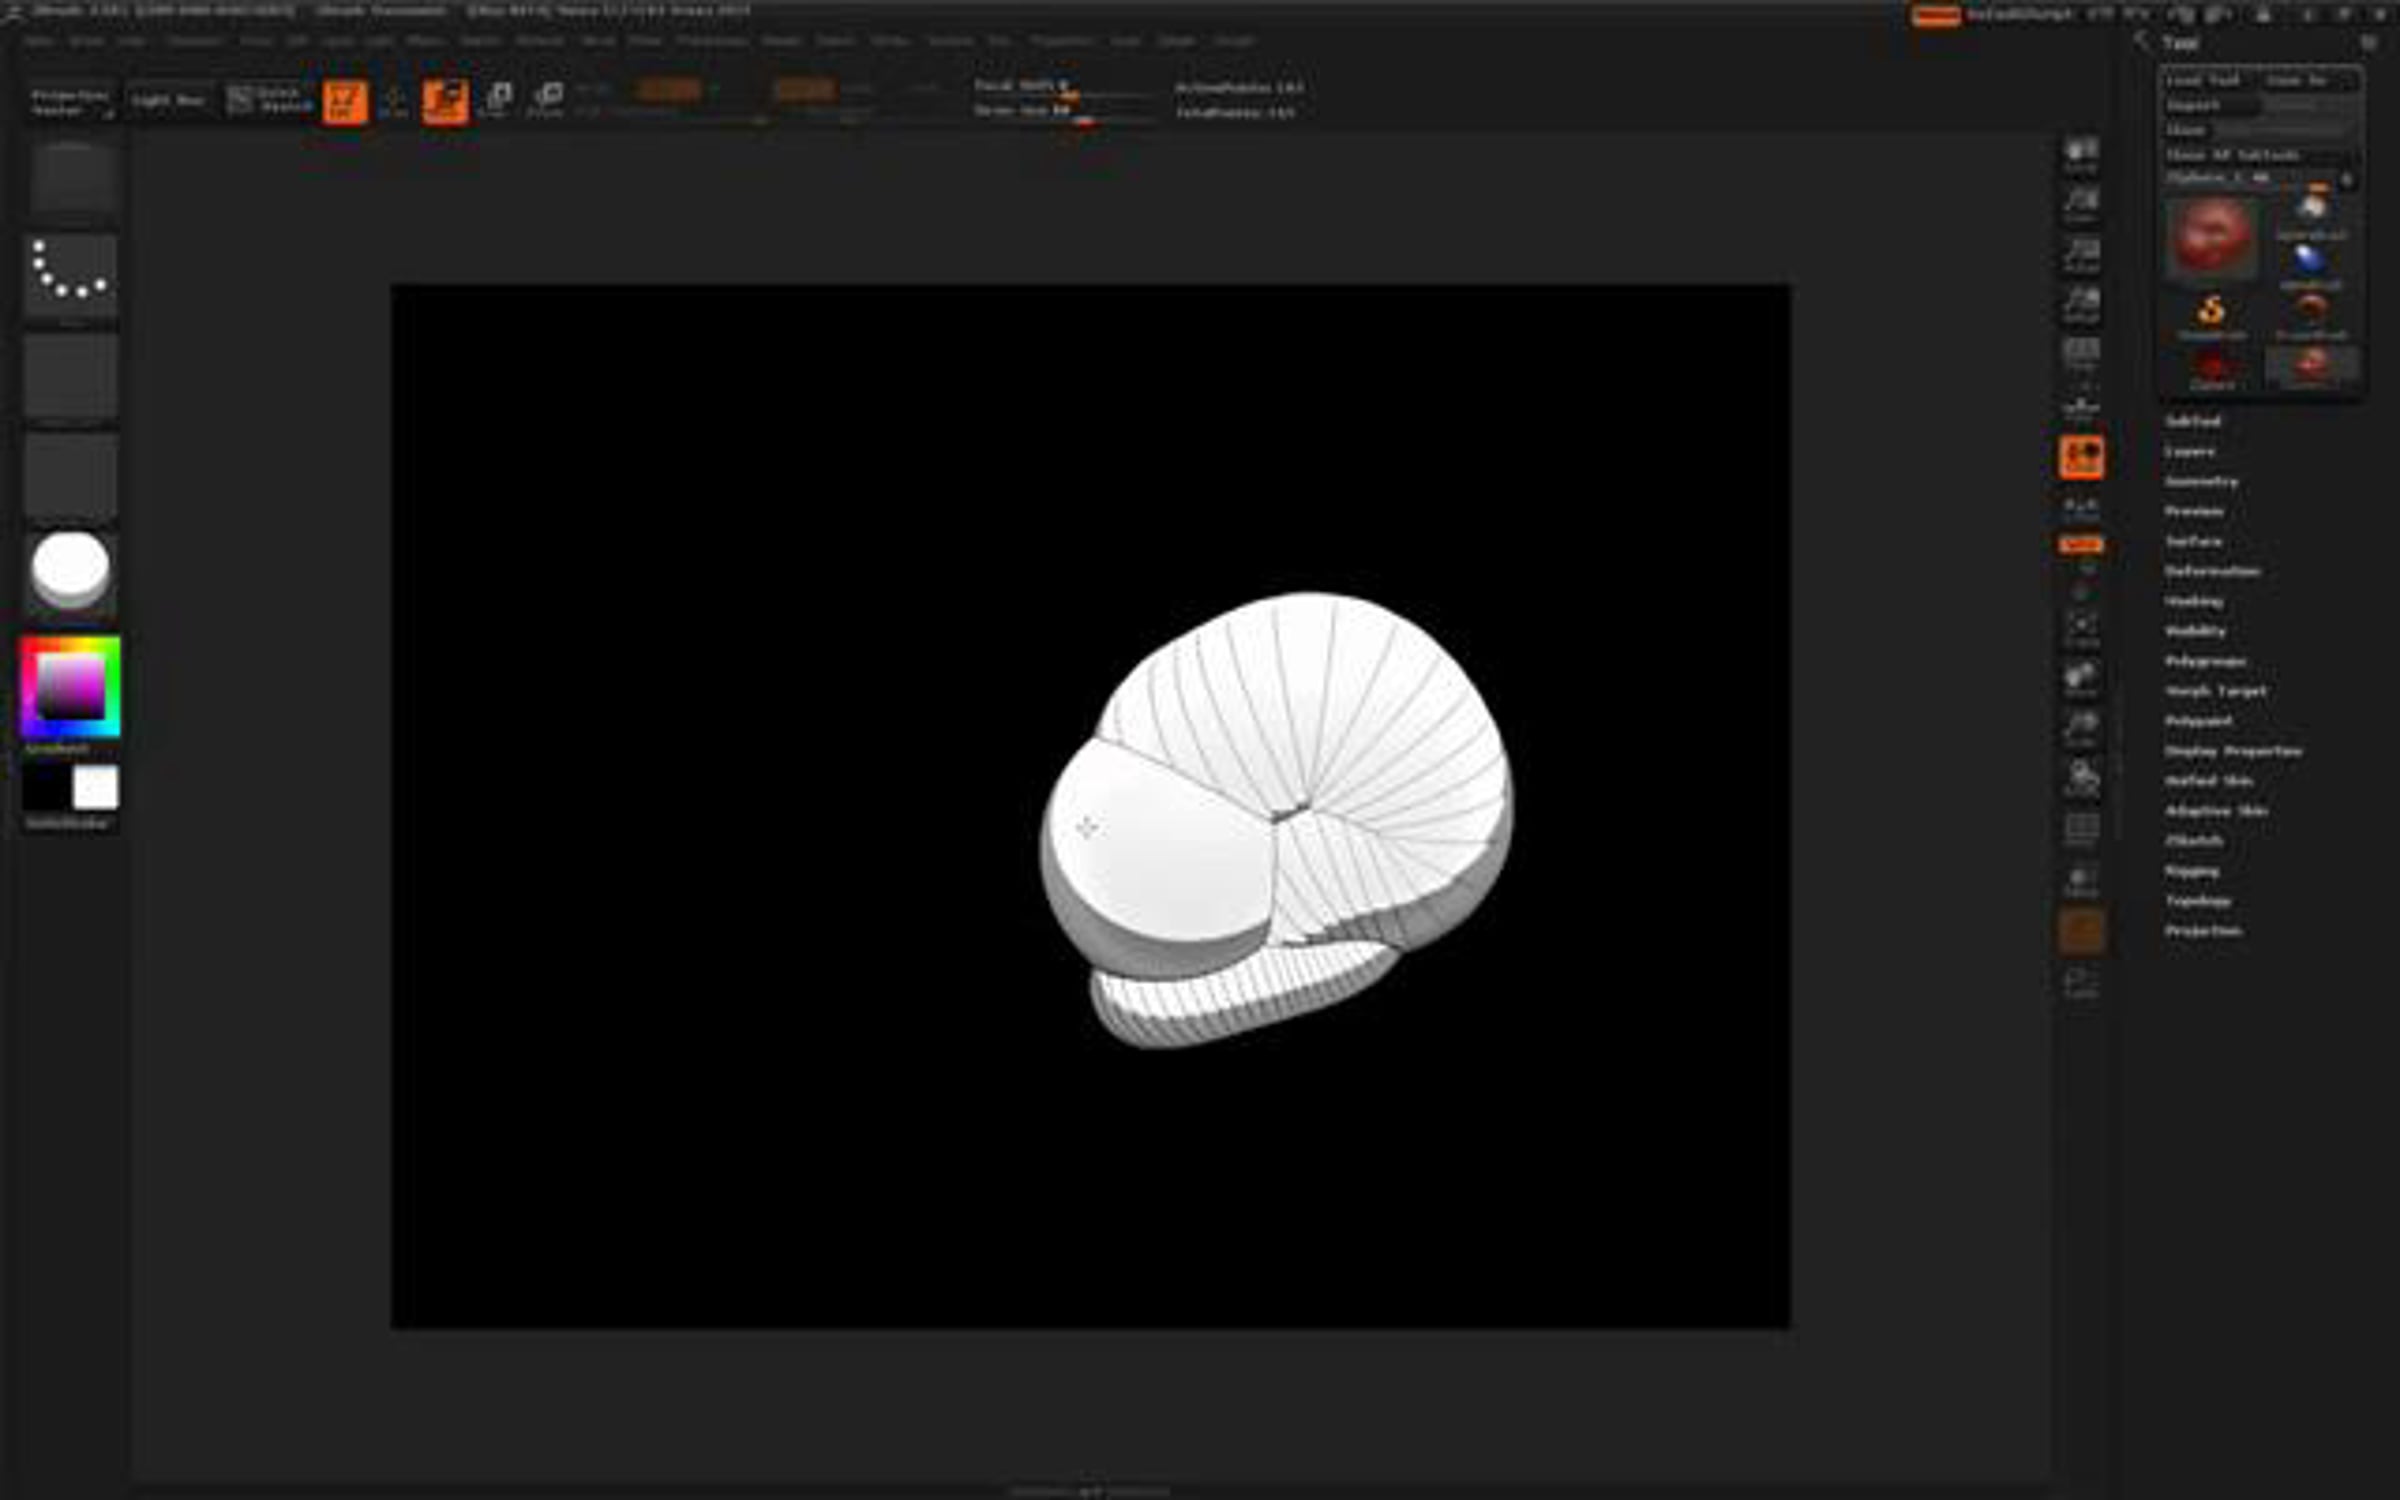Toggle the Local transformations button
Image resolution: width=2400 pixels, height=1500 pixels.
[2081, 457]
